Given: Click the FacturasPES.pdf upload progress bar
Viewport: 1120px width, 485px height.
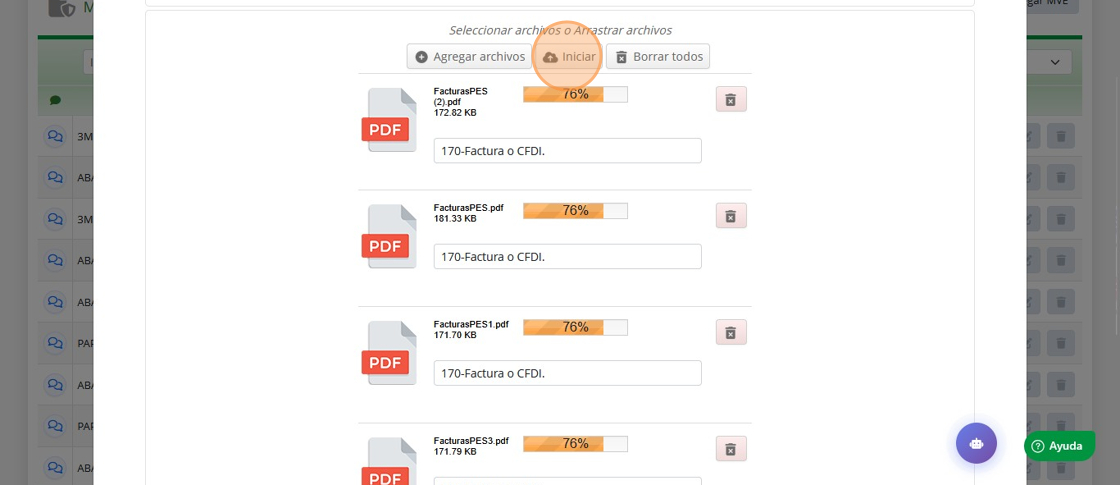Looking at the screenshot, I should 575,211.
